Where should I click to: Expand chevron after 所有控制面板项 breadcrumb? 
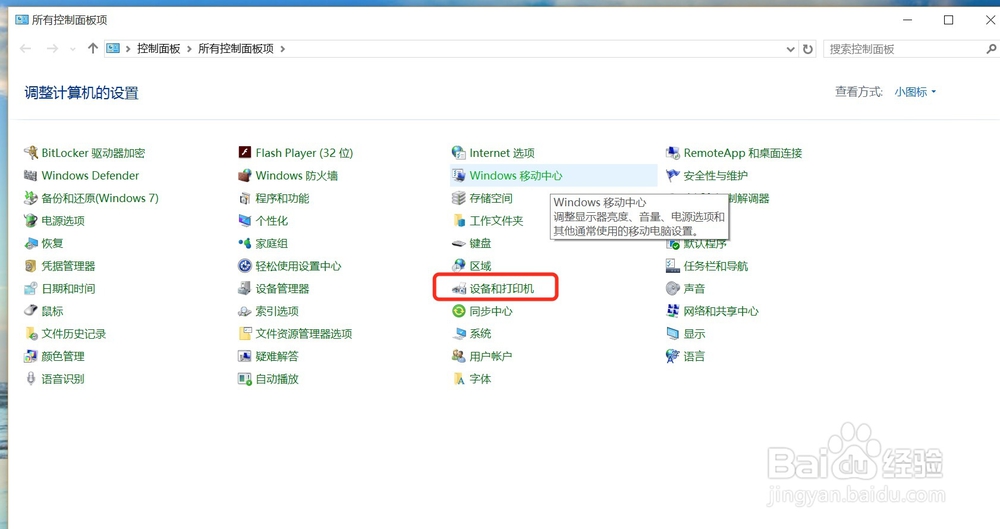(x=283, y=49)
